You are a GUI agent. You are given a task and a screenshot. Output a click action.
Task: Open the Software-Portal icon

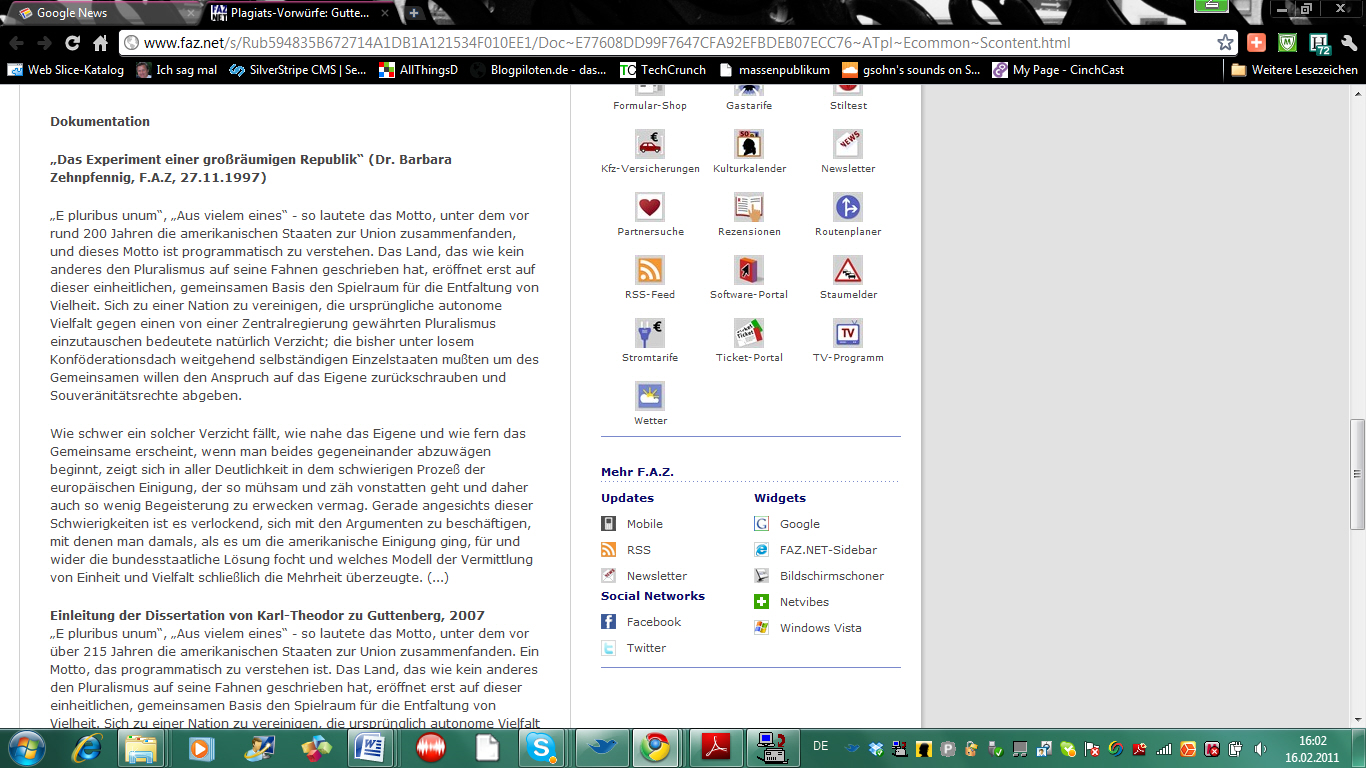point(749,270)
